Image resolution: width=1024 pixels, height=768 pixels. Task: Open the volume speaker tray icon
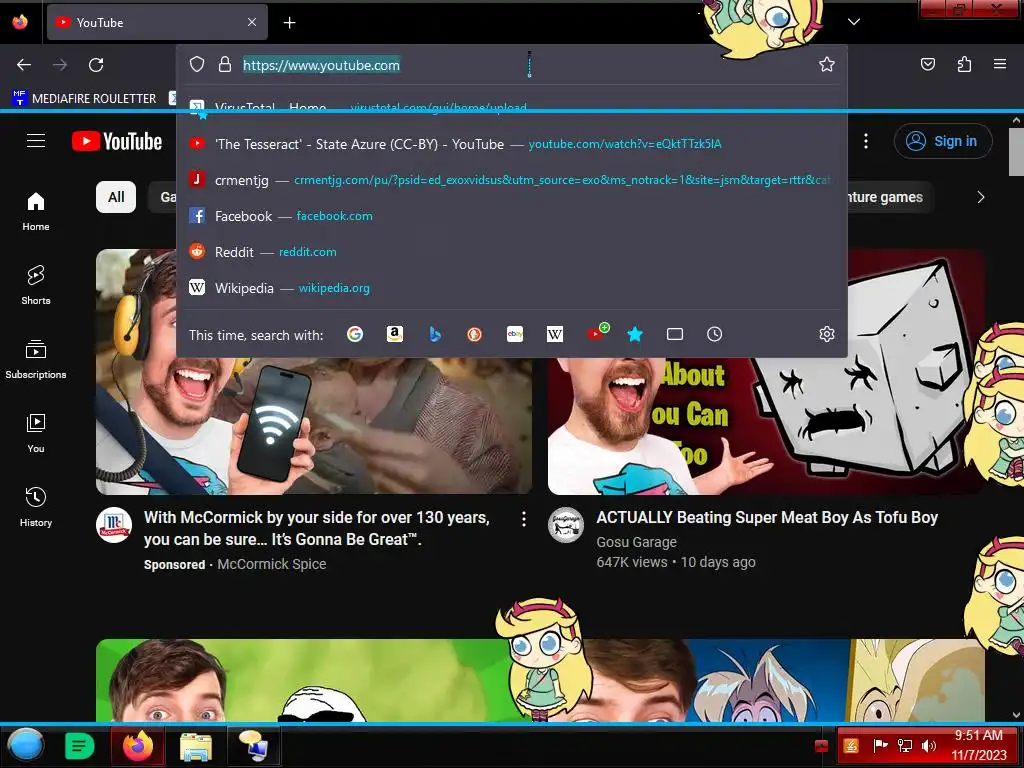pyautogui.click(x=929, y=746)
